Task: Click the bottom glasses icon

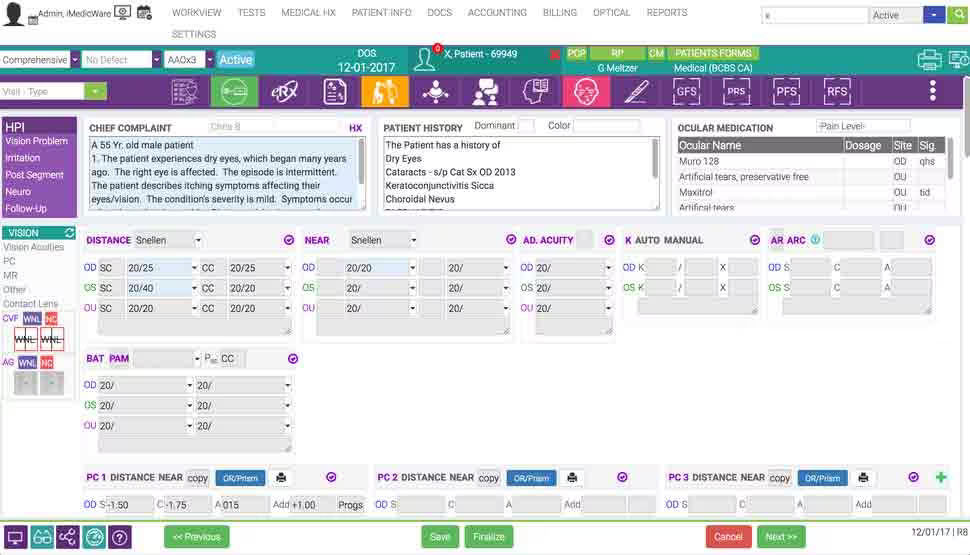Action: (42, 537)
